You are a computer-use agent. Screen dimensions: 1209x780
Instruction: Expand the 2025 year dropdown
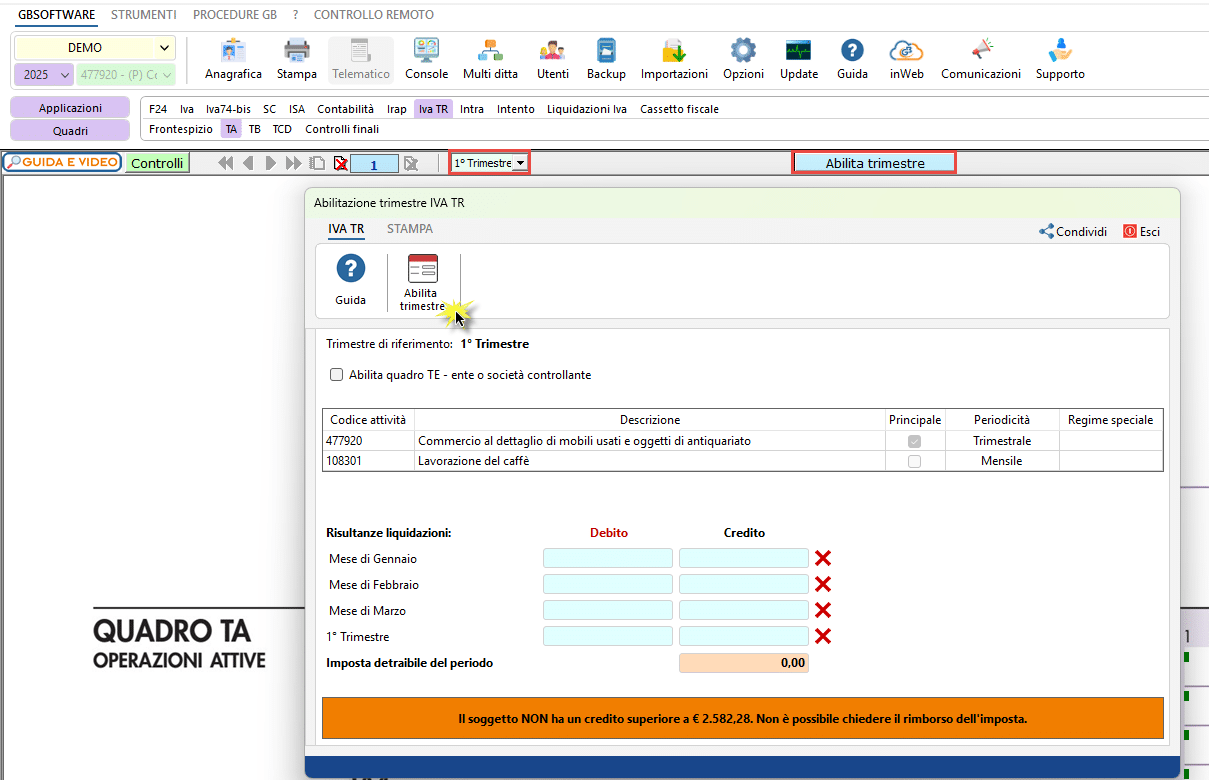click(44, 74)
